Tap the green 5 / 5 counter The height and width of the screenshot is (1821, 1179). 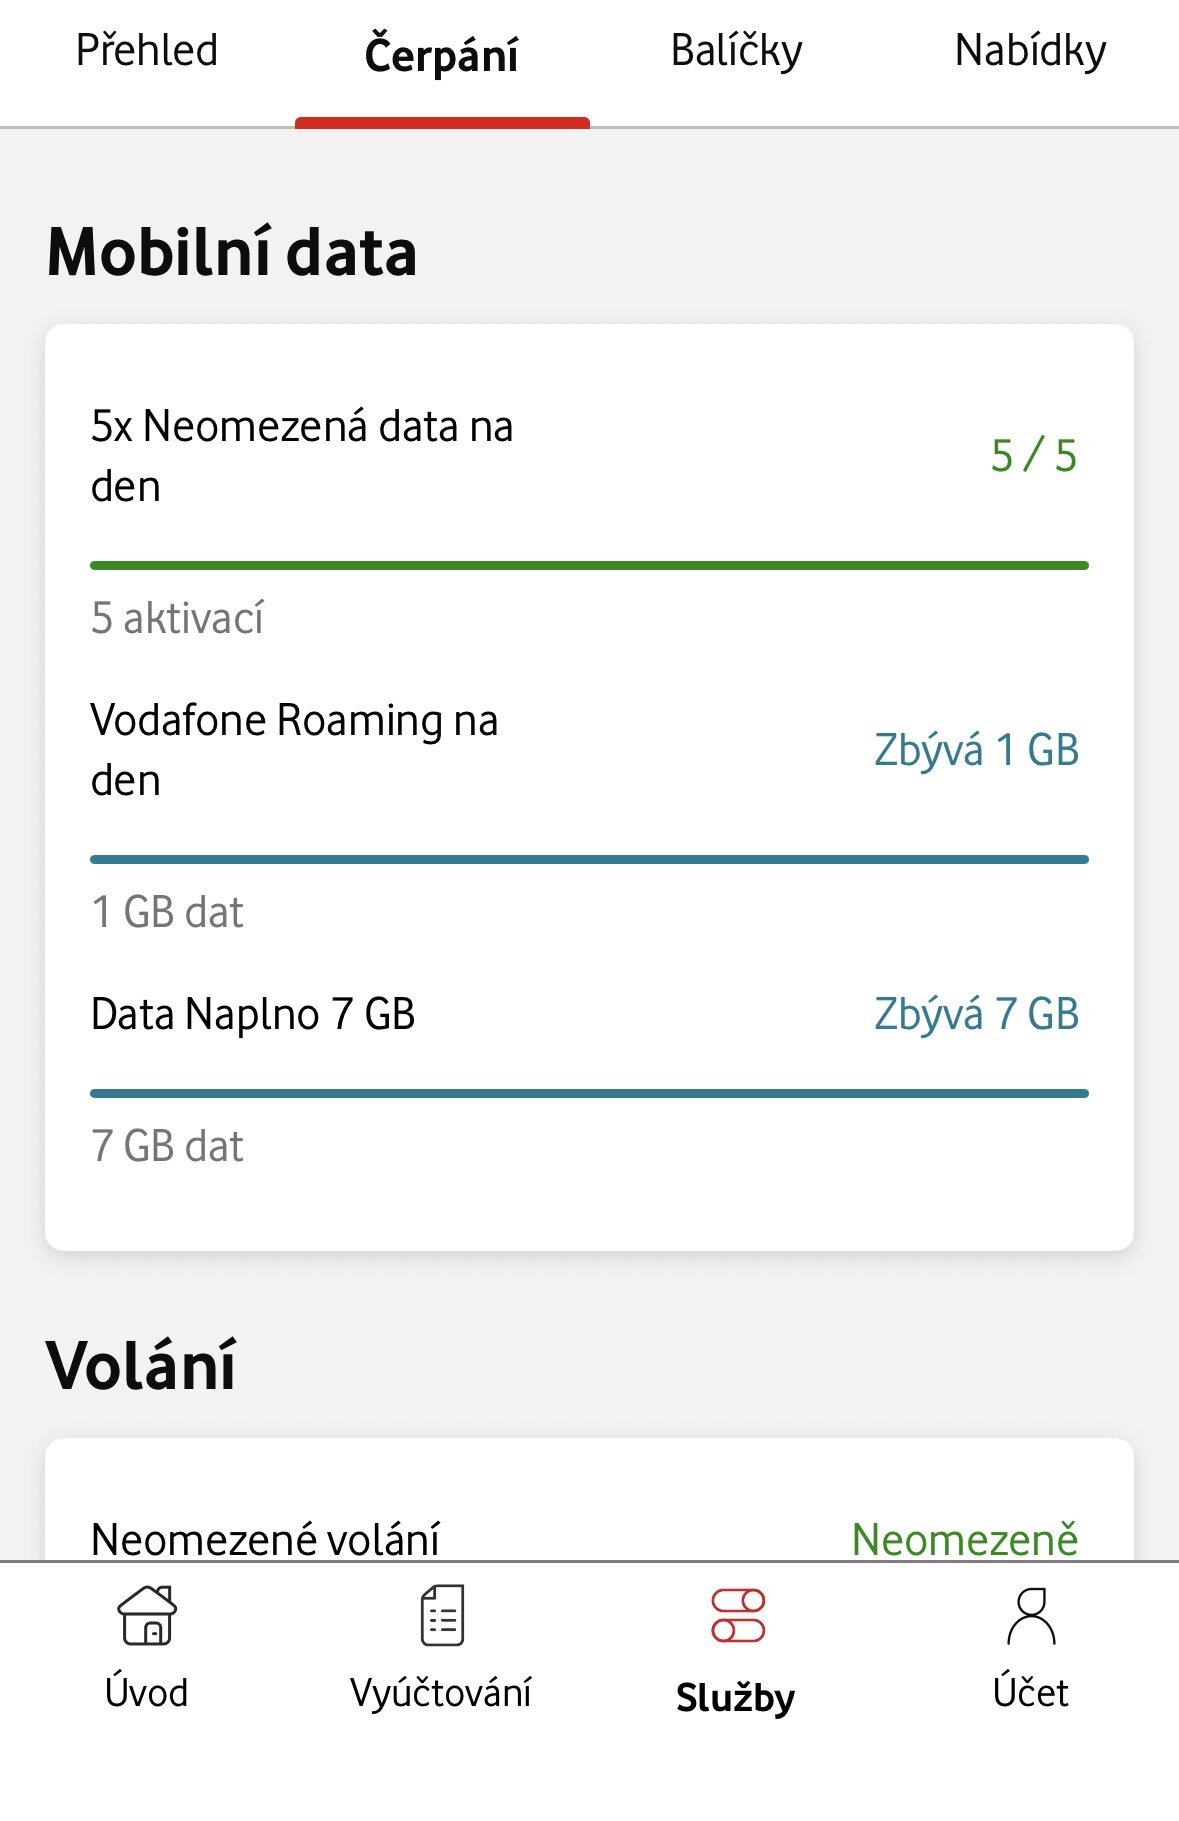1033,456
